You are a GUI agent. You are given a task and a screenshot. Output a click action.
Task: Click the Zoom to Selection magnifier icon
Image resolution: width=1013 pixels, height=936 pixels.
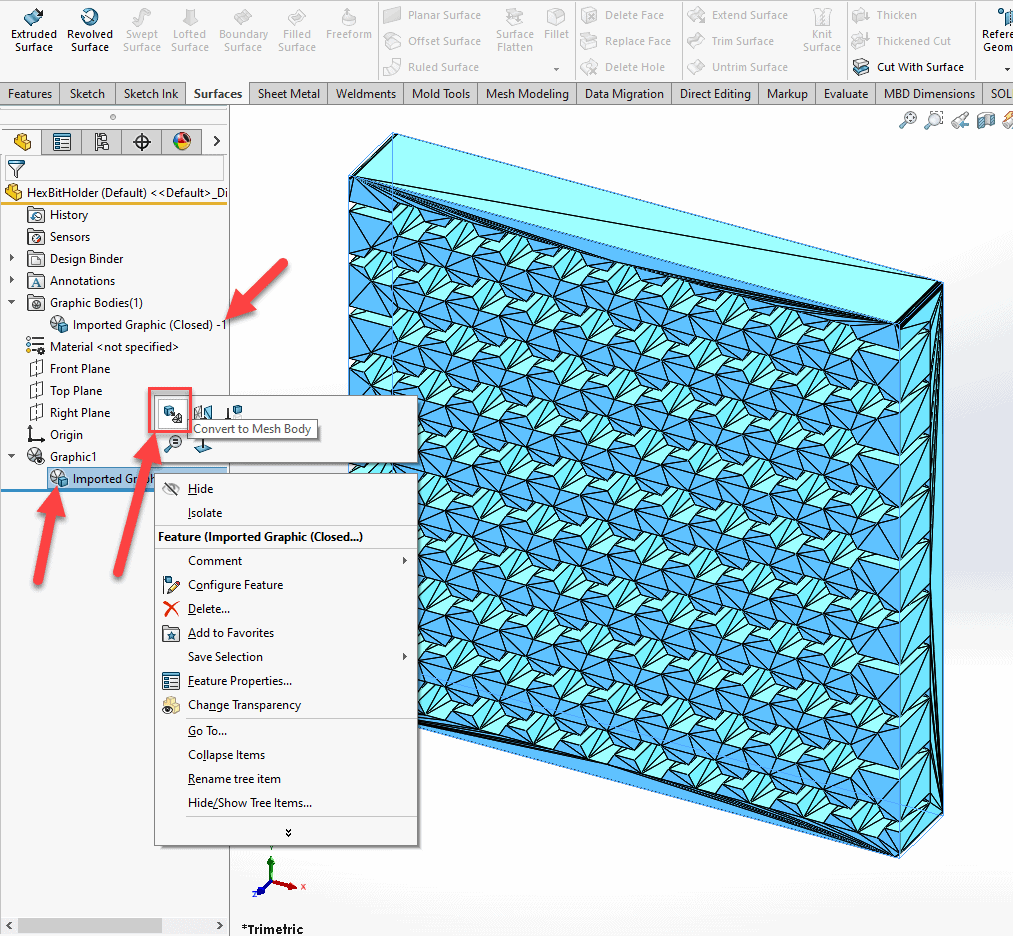[172, 444]
